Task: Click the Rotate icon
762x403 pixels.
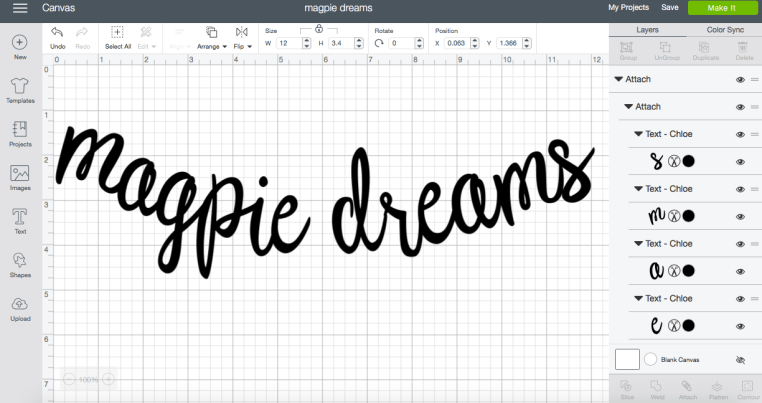Action: tap(379, 43)
